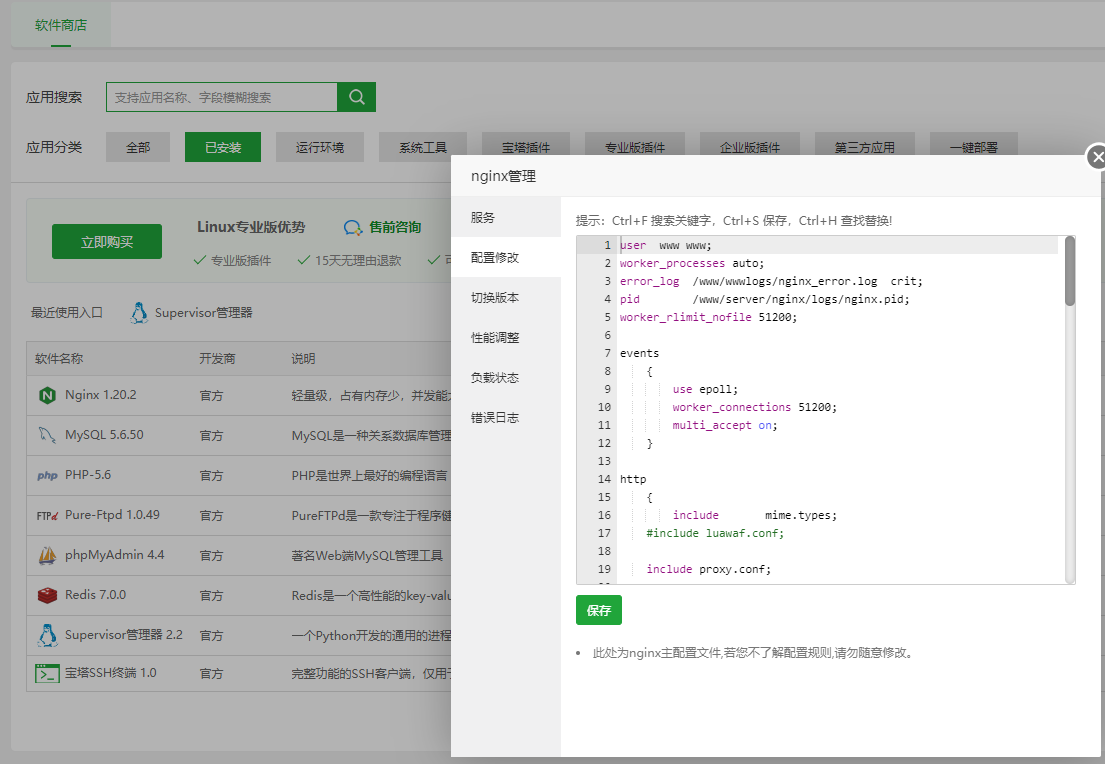Click 'include mime.types;' line
The height and width of the screenshot is (764, 1105).
(x=755, y=515)
